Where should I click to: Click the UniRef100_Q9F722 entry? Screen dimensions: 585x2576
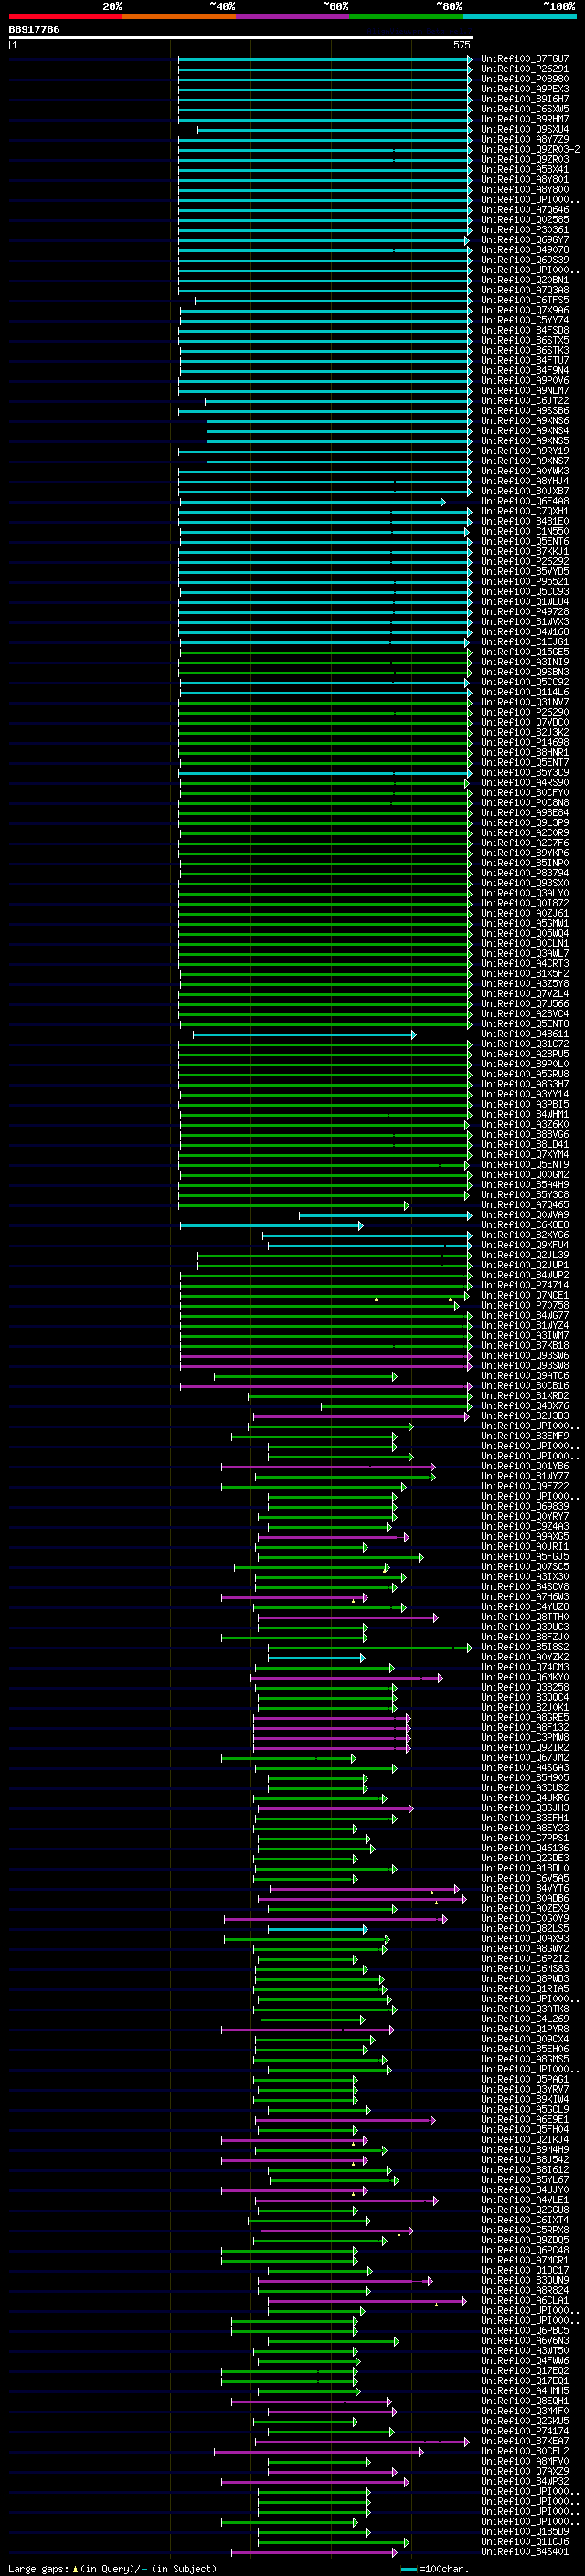point(524,1486)
